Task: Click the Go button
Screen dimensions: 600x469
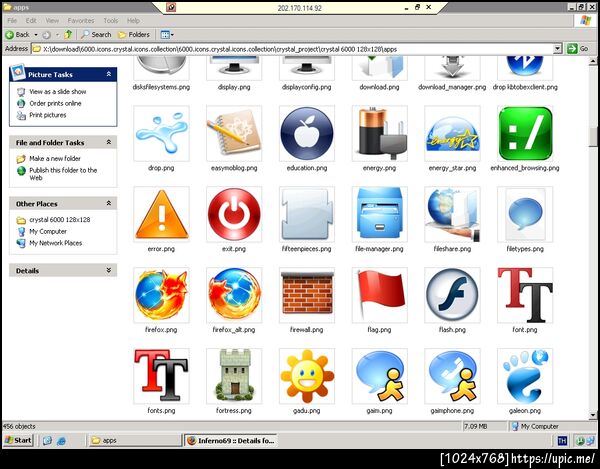Action: coord(578,49)
